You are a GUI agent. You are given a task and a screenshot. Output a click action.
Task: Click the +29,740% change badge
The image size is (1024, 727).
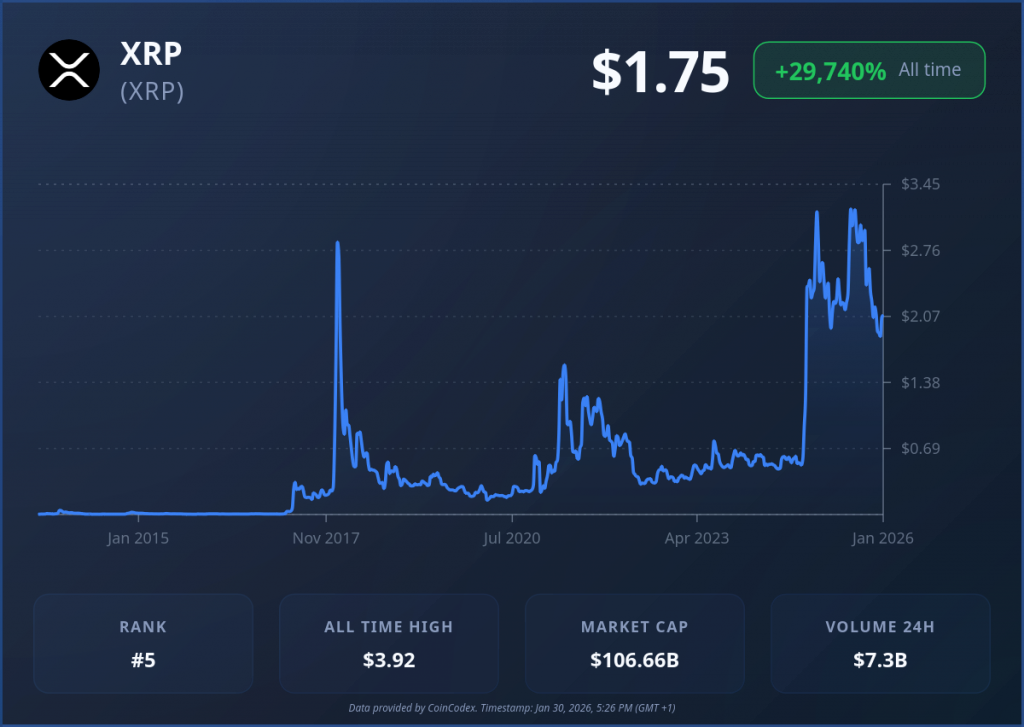pyautogui.click(x=830, y=70)
